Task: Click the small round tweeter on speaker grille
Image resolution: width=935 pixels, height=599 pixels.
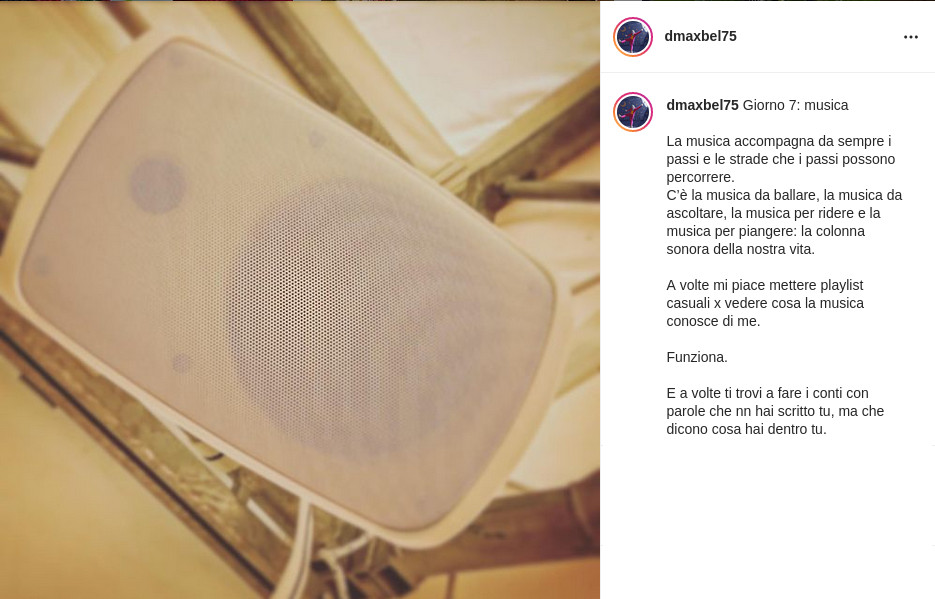Action: pyautogui.click(x=157, y=186)
